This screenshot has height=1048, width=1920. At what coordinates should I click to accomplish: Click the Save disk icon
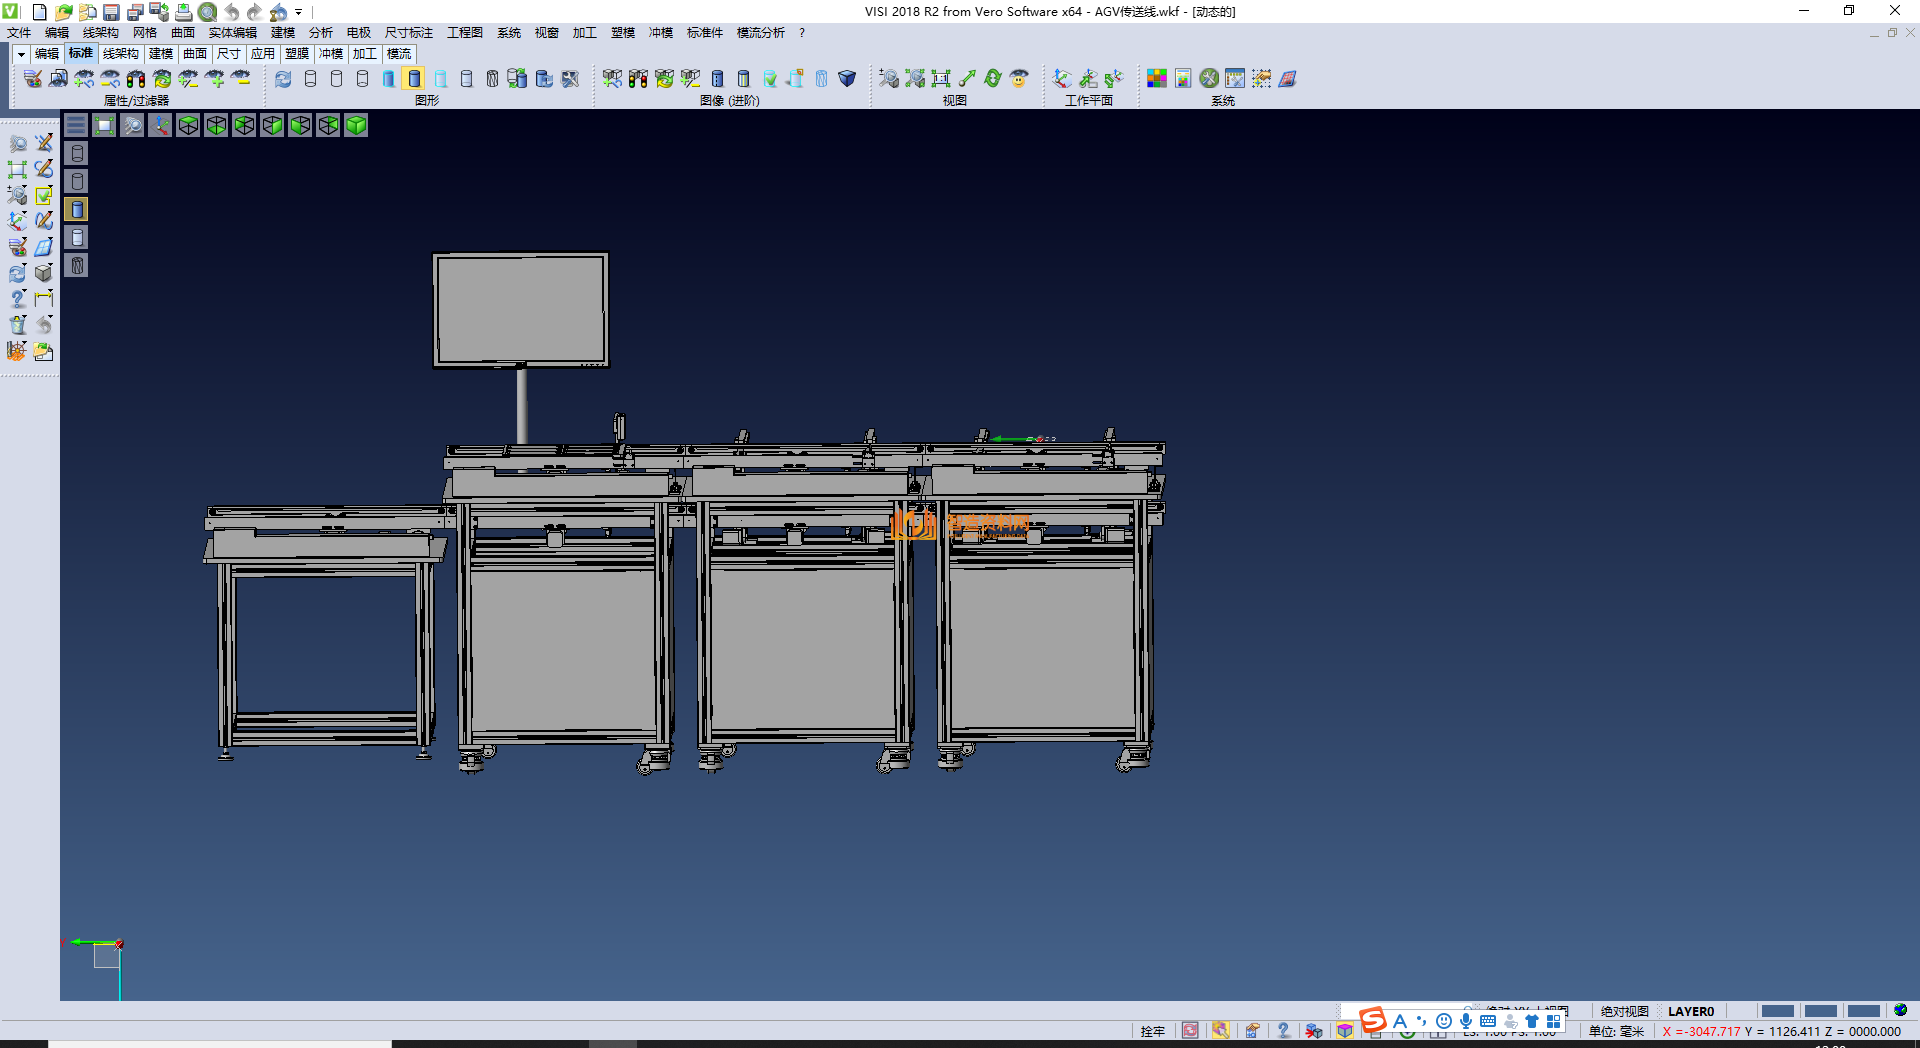click(111, 12)
